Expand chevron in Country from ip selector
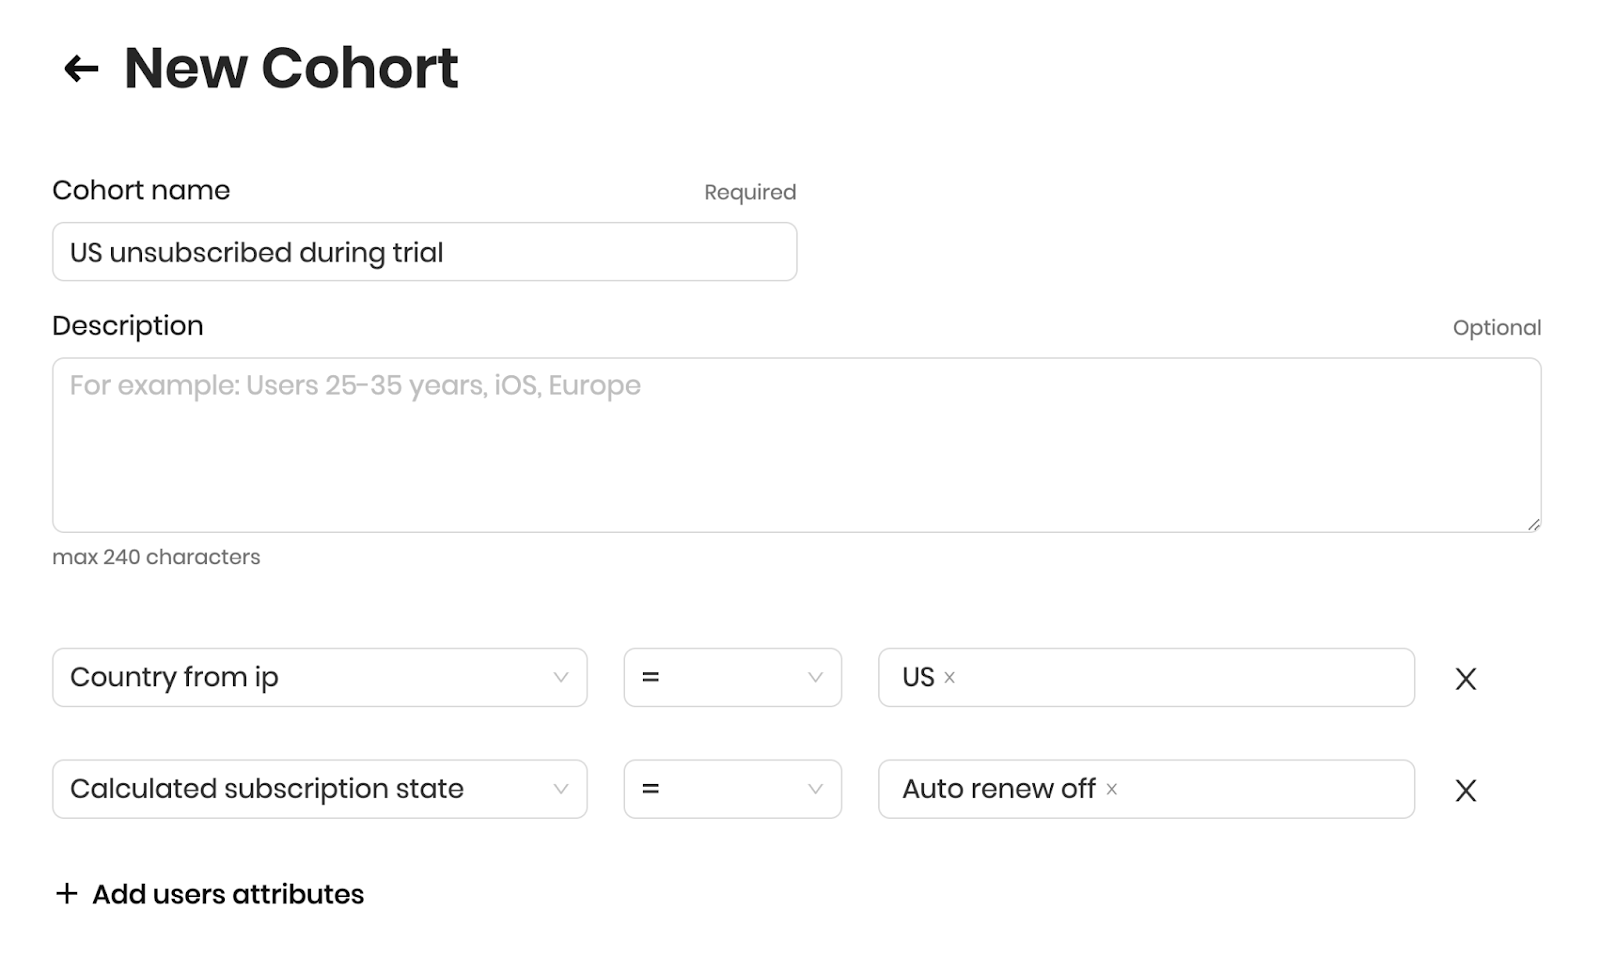Screen dimensions: 1600x980 [561, 678]
